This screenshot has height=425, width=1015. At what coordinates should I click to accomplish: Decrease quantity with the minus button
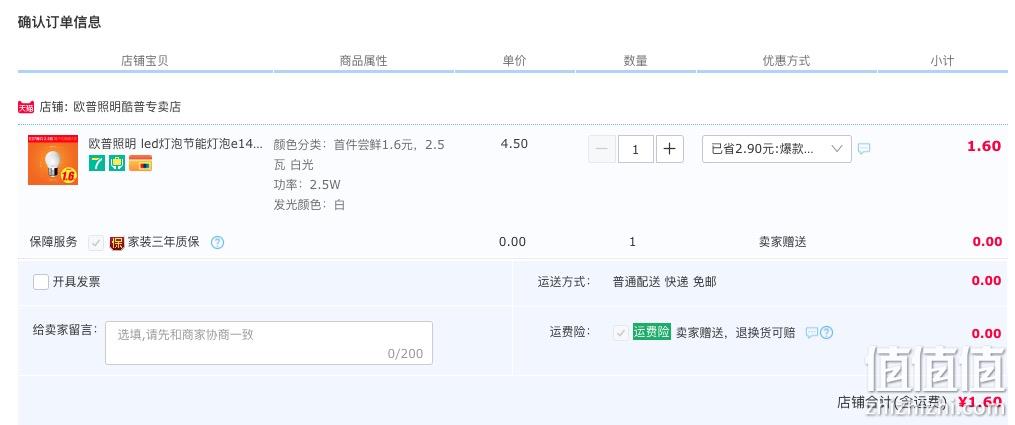point(601,149)
